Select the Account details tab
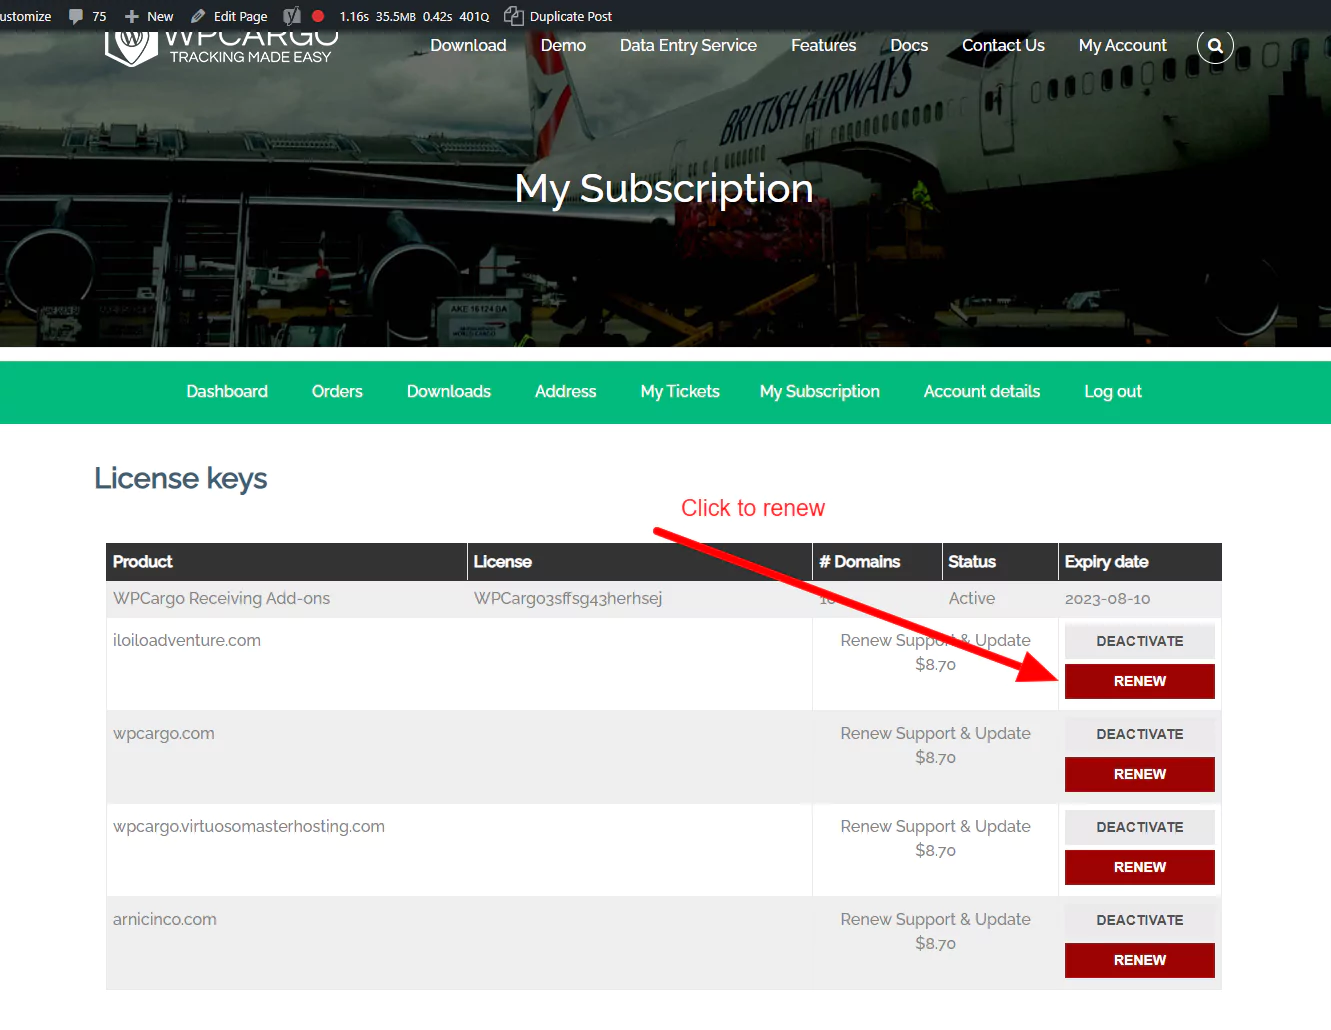 (x=981, y=392)
